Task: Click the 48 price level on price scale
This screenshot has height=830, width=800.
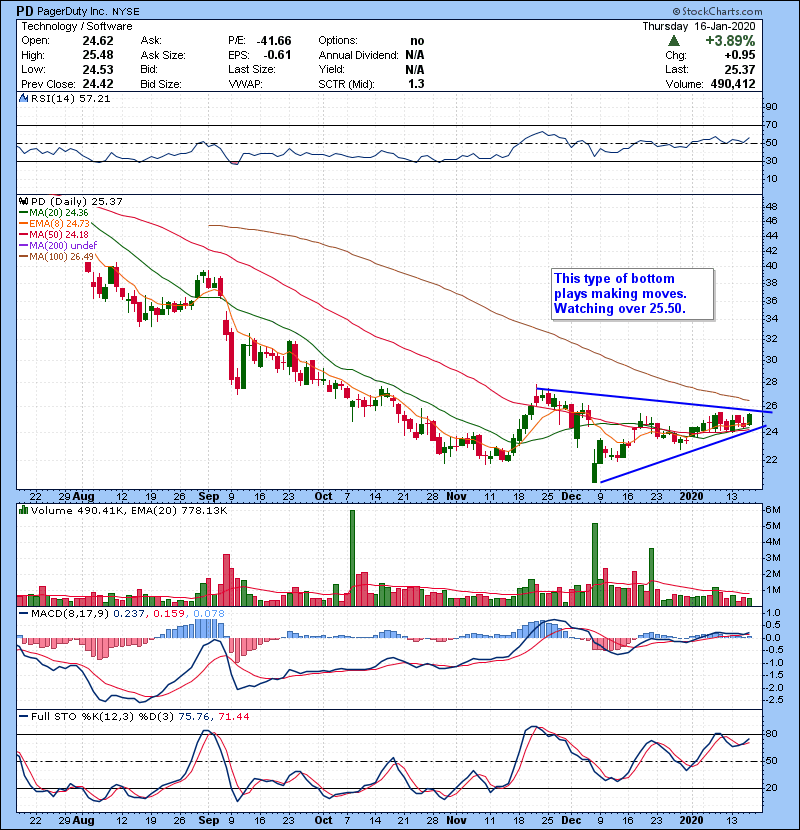Action: 771,206
